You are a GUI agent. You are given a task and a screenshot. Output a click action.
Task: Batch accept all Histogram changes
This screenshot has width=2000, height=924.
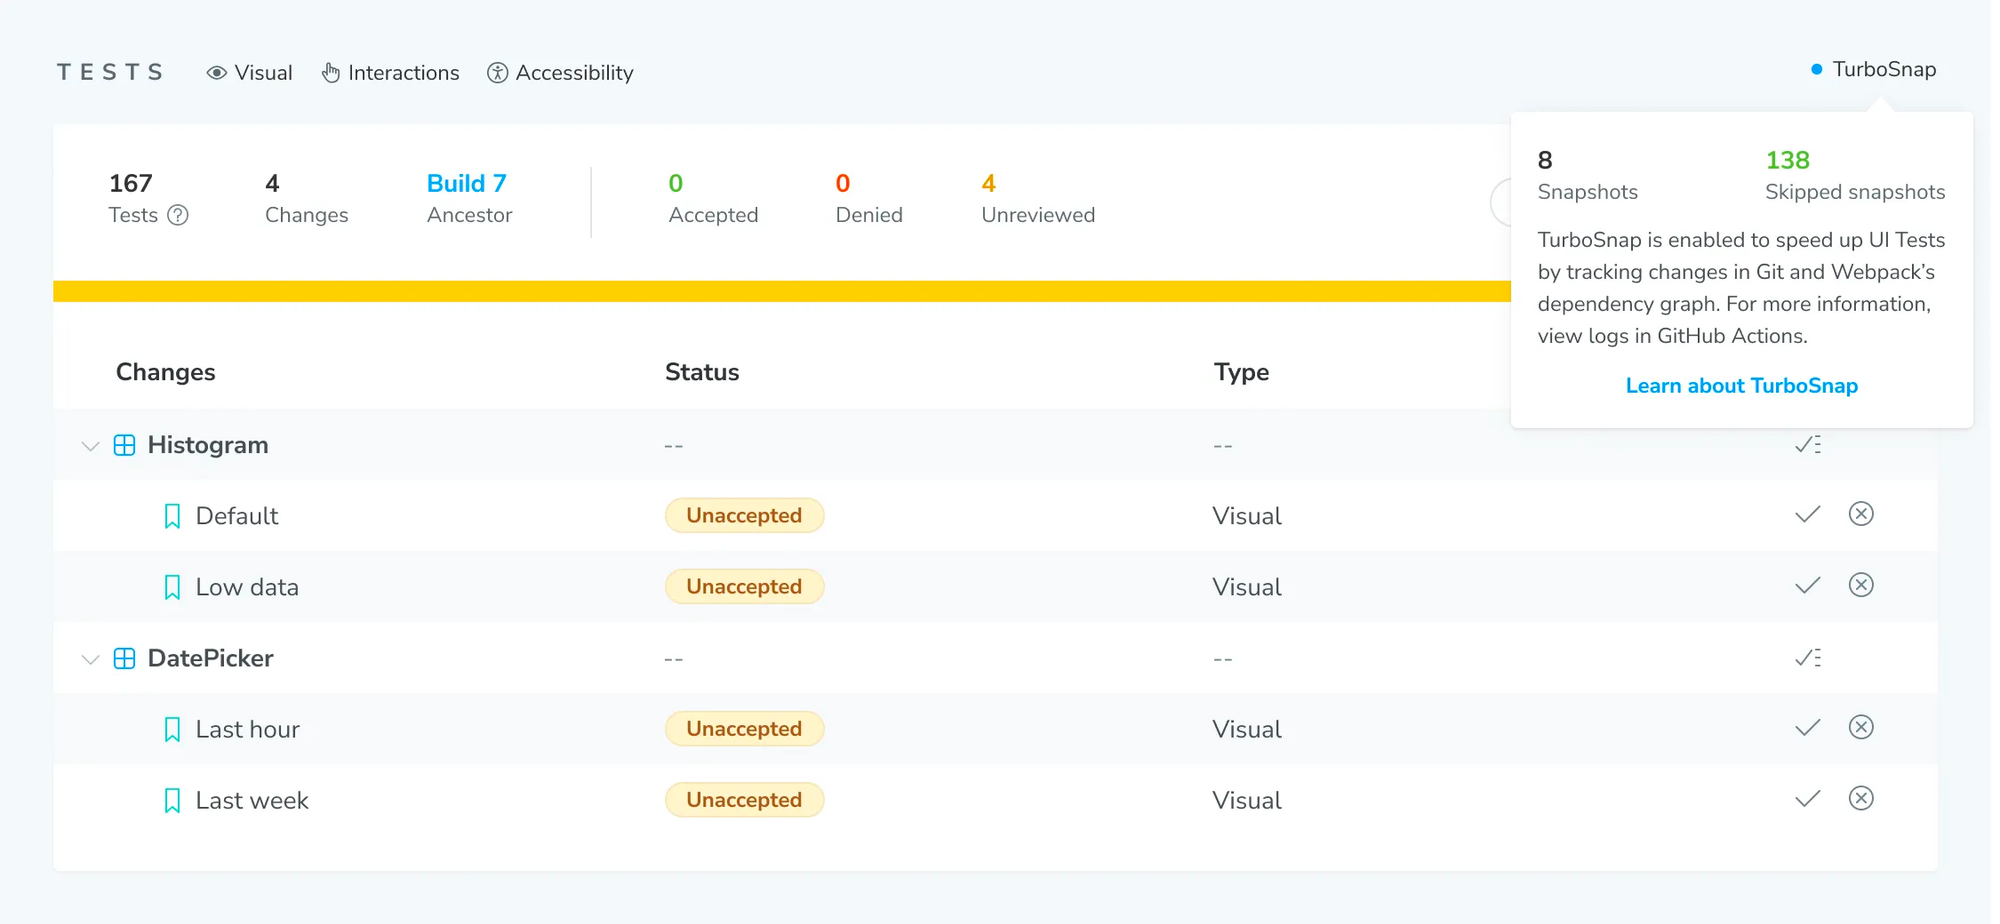pyautogui.click(x=1808, y=445)
